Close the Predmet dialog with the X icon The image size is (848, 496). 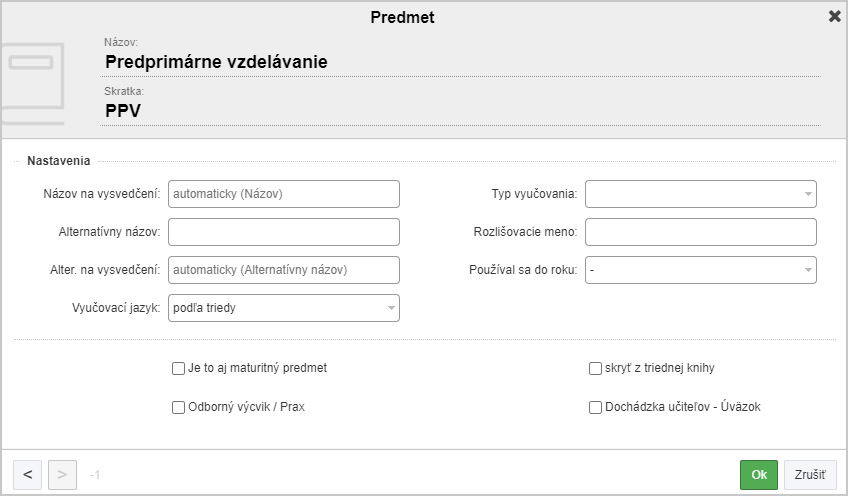coord(834,17)
